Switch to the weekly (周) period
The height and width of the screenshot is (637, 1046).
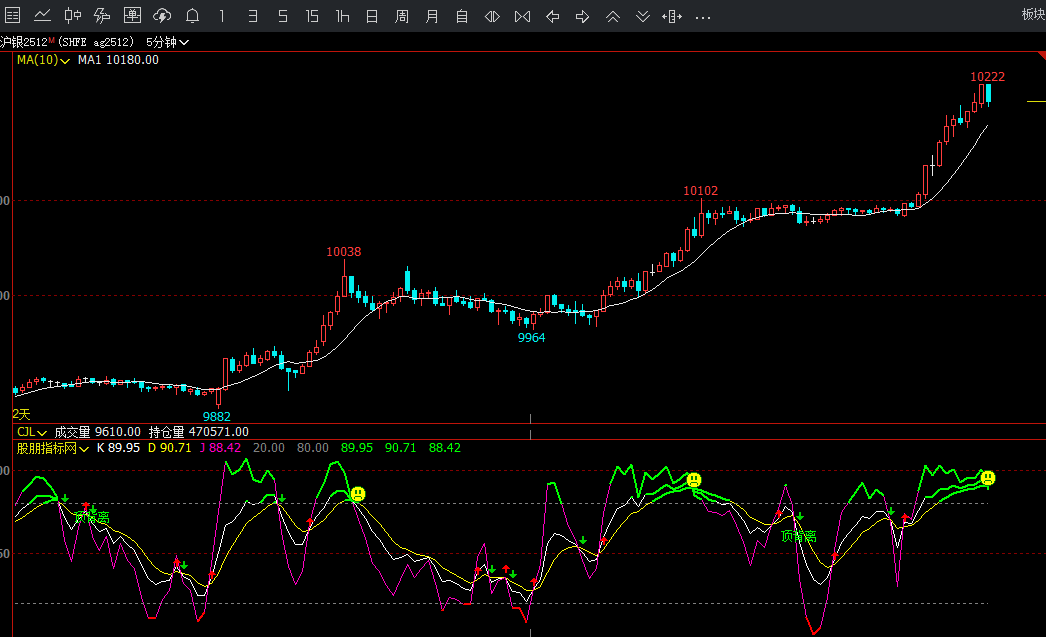[402, 16]
